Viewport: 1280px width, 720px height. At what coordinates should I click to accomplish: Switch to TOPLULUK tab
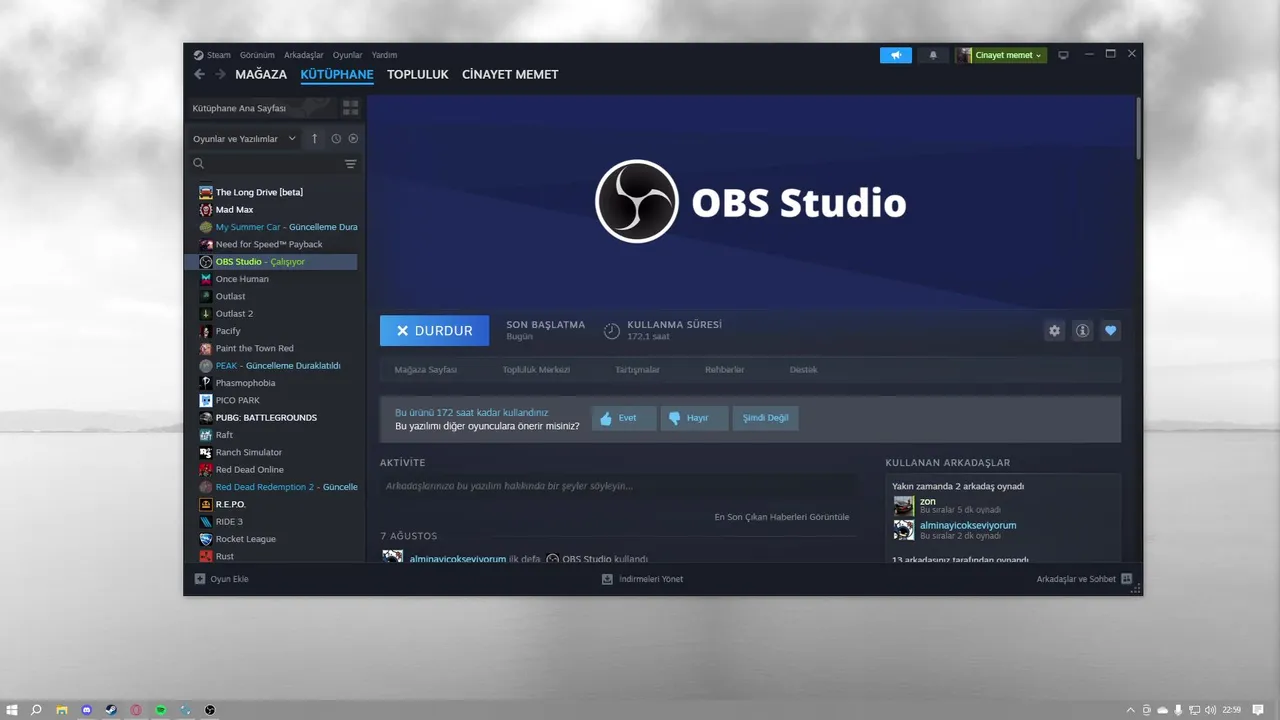(418, 74)
